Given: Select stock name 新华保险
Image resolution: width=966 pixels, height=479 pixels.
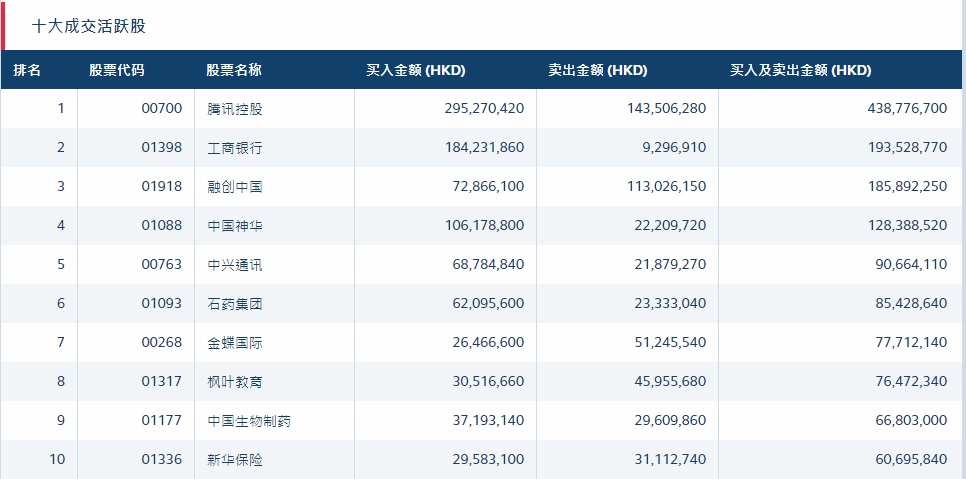Looking at the screenshot, I should pos(235,459).
